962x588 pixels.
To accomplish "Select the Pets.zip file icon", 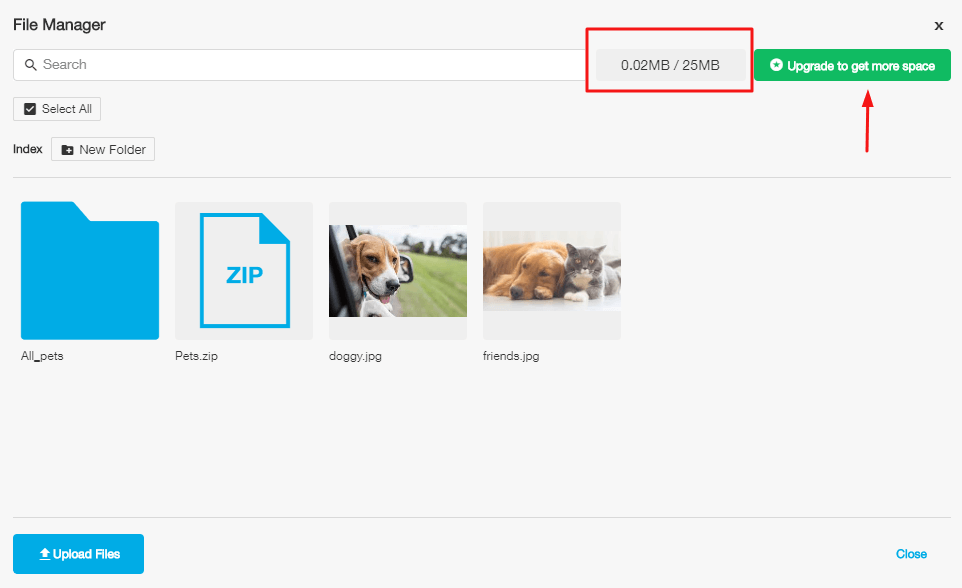I will [244, 271].
